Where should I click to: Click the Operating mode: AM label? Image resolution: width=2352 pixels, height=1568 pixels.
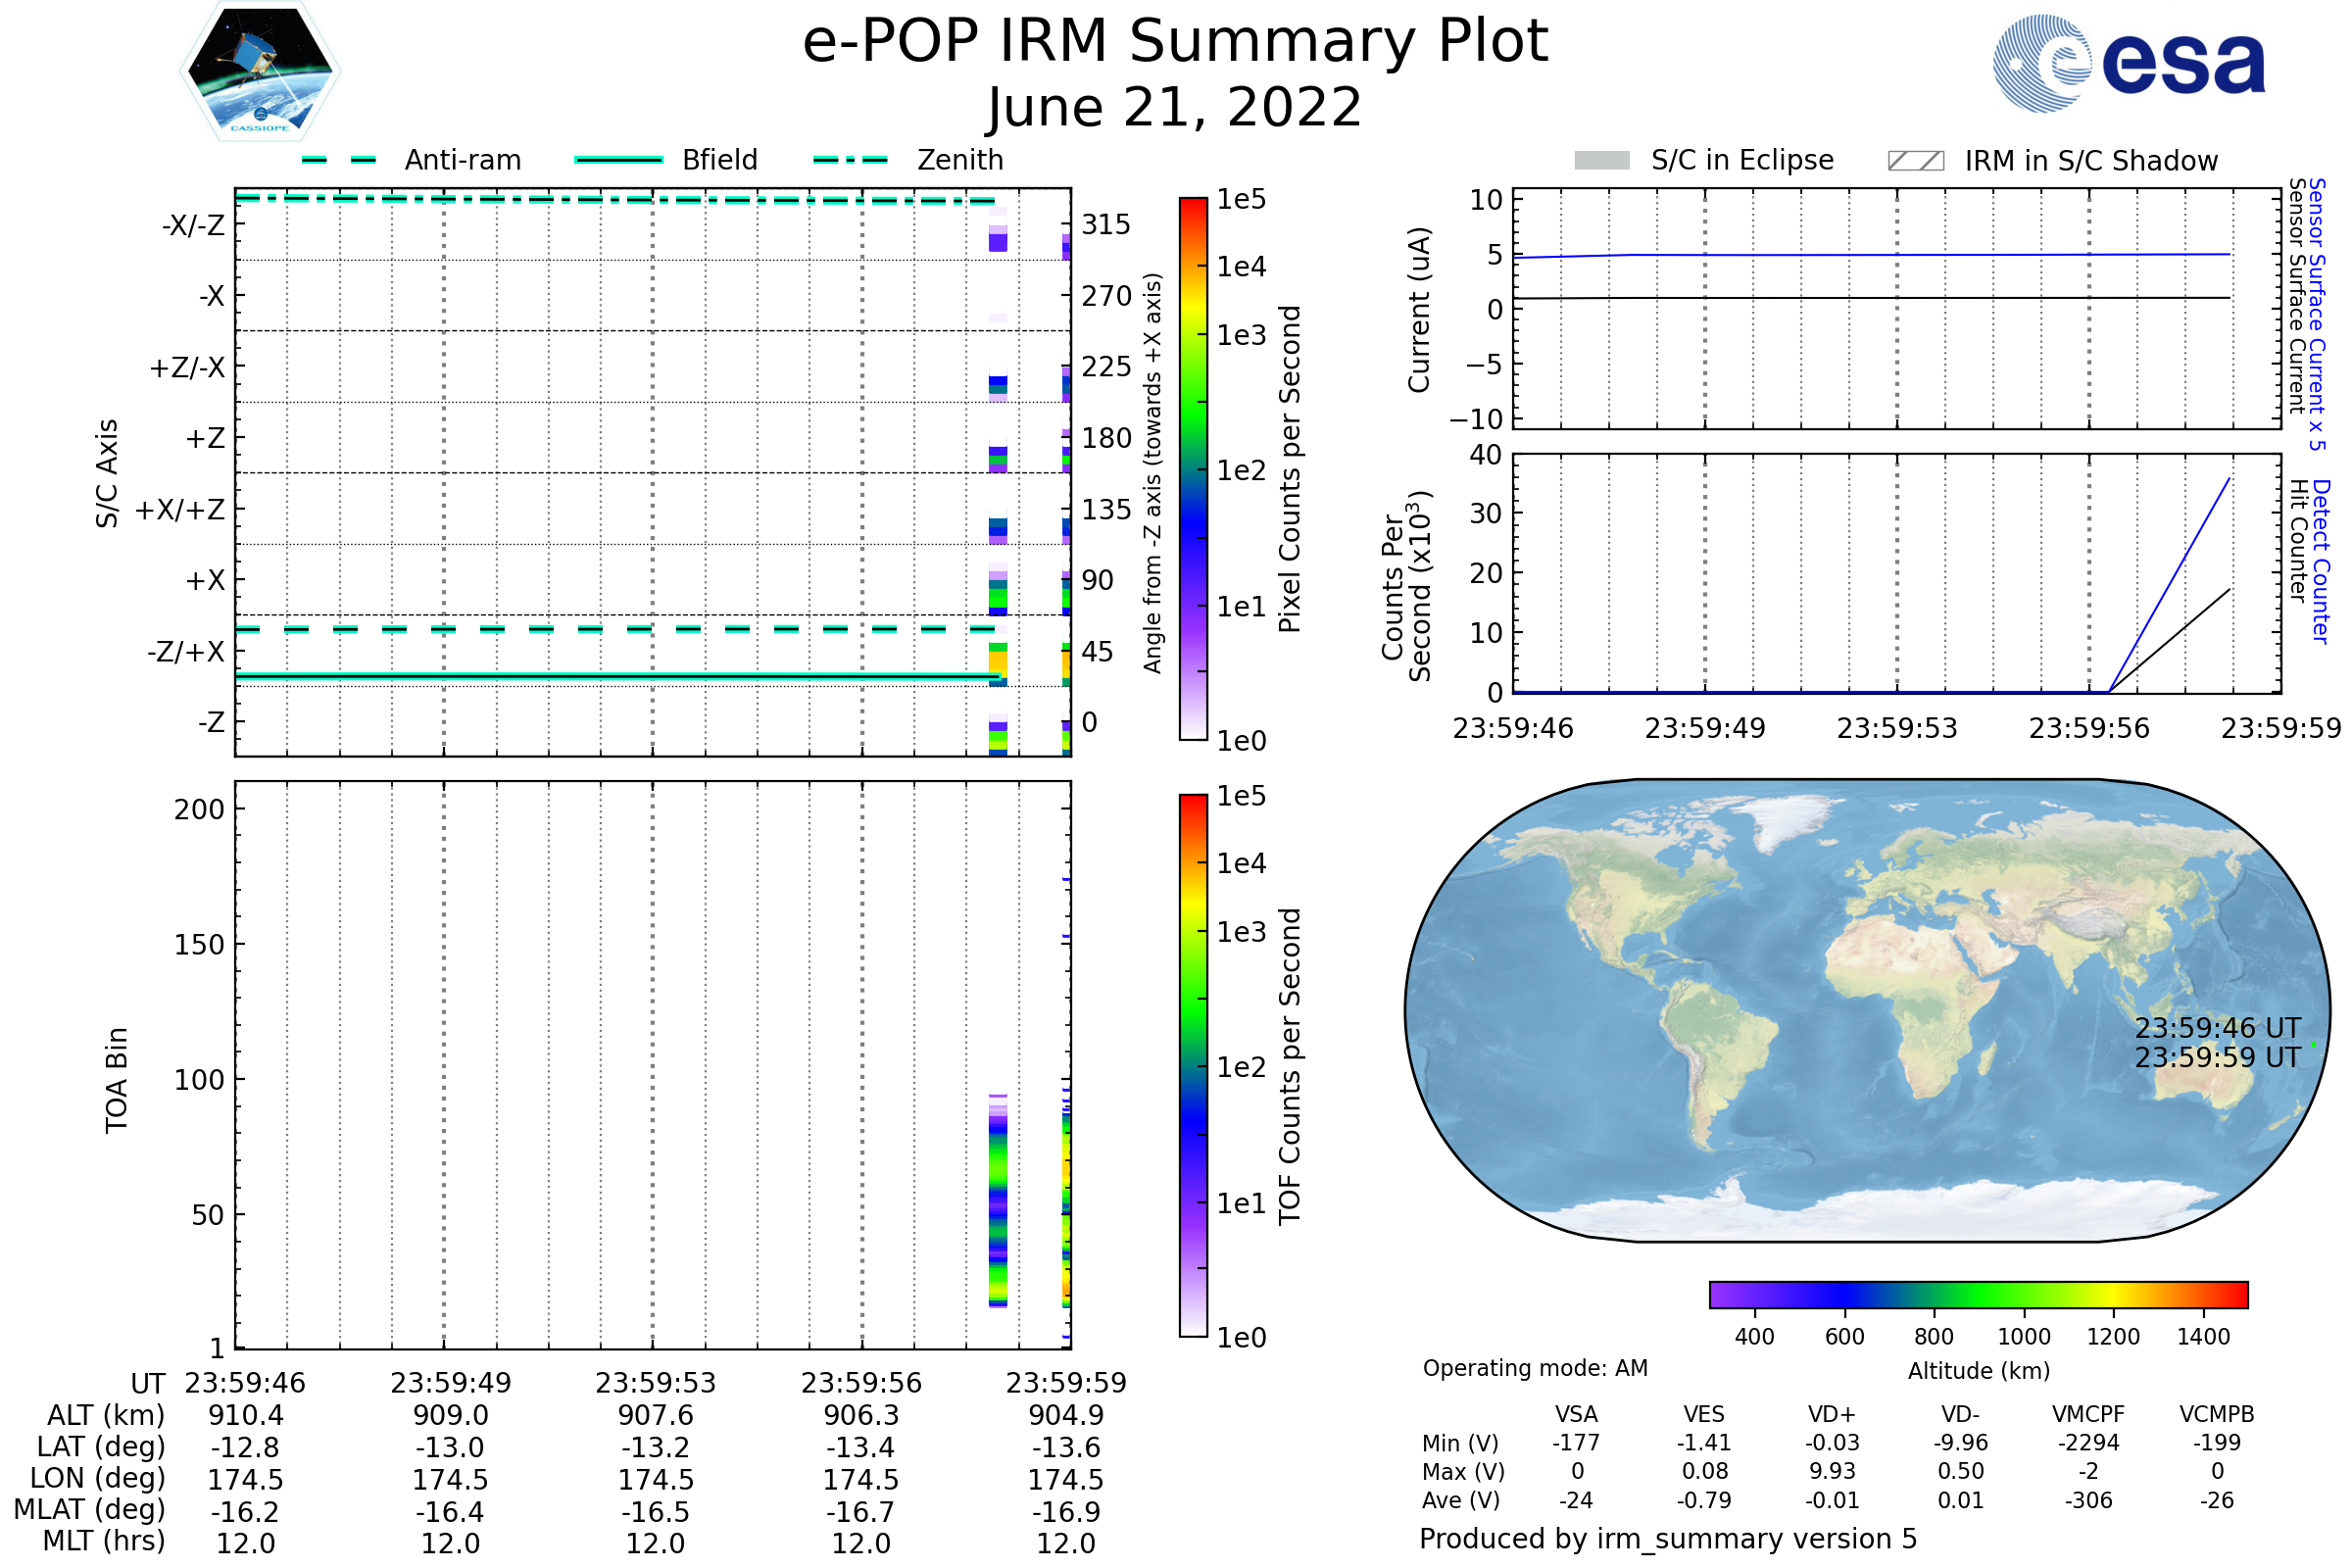coord(1535,1368)
